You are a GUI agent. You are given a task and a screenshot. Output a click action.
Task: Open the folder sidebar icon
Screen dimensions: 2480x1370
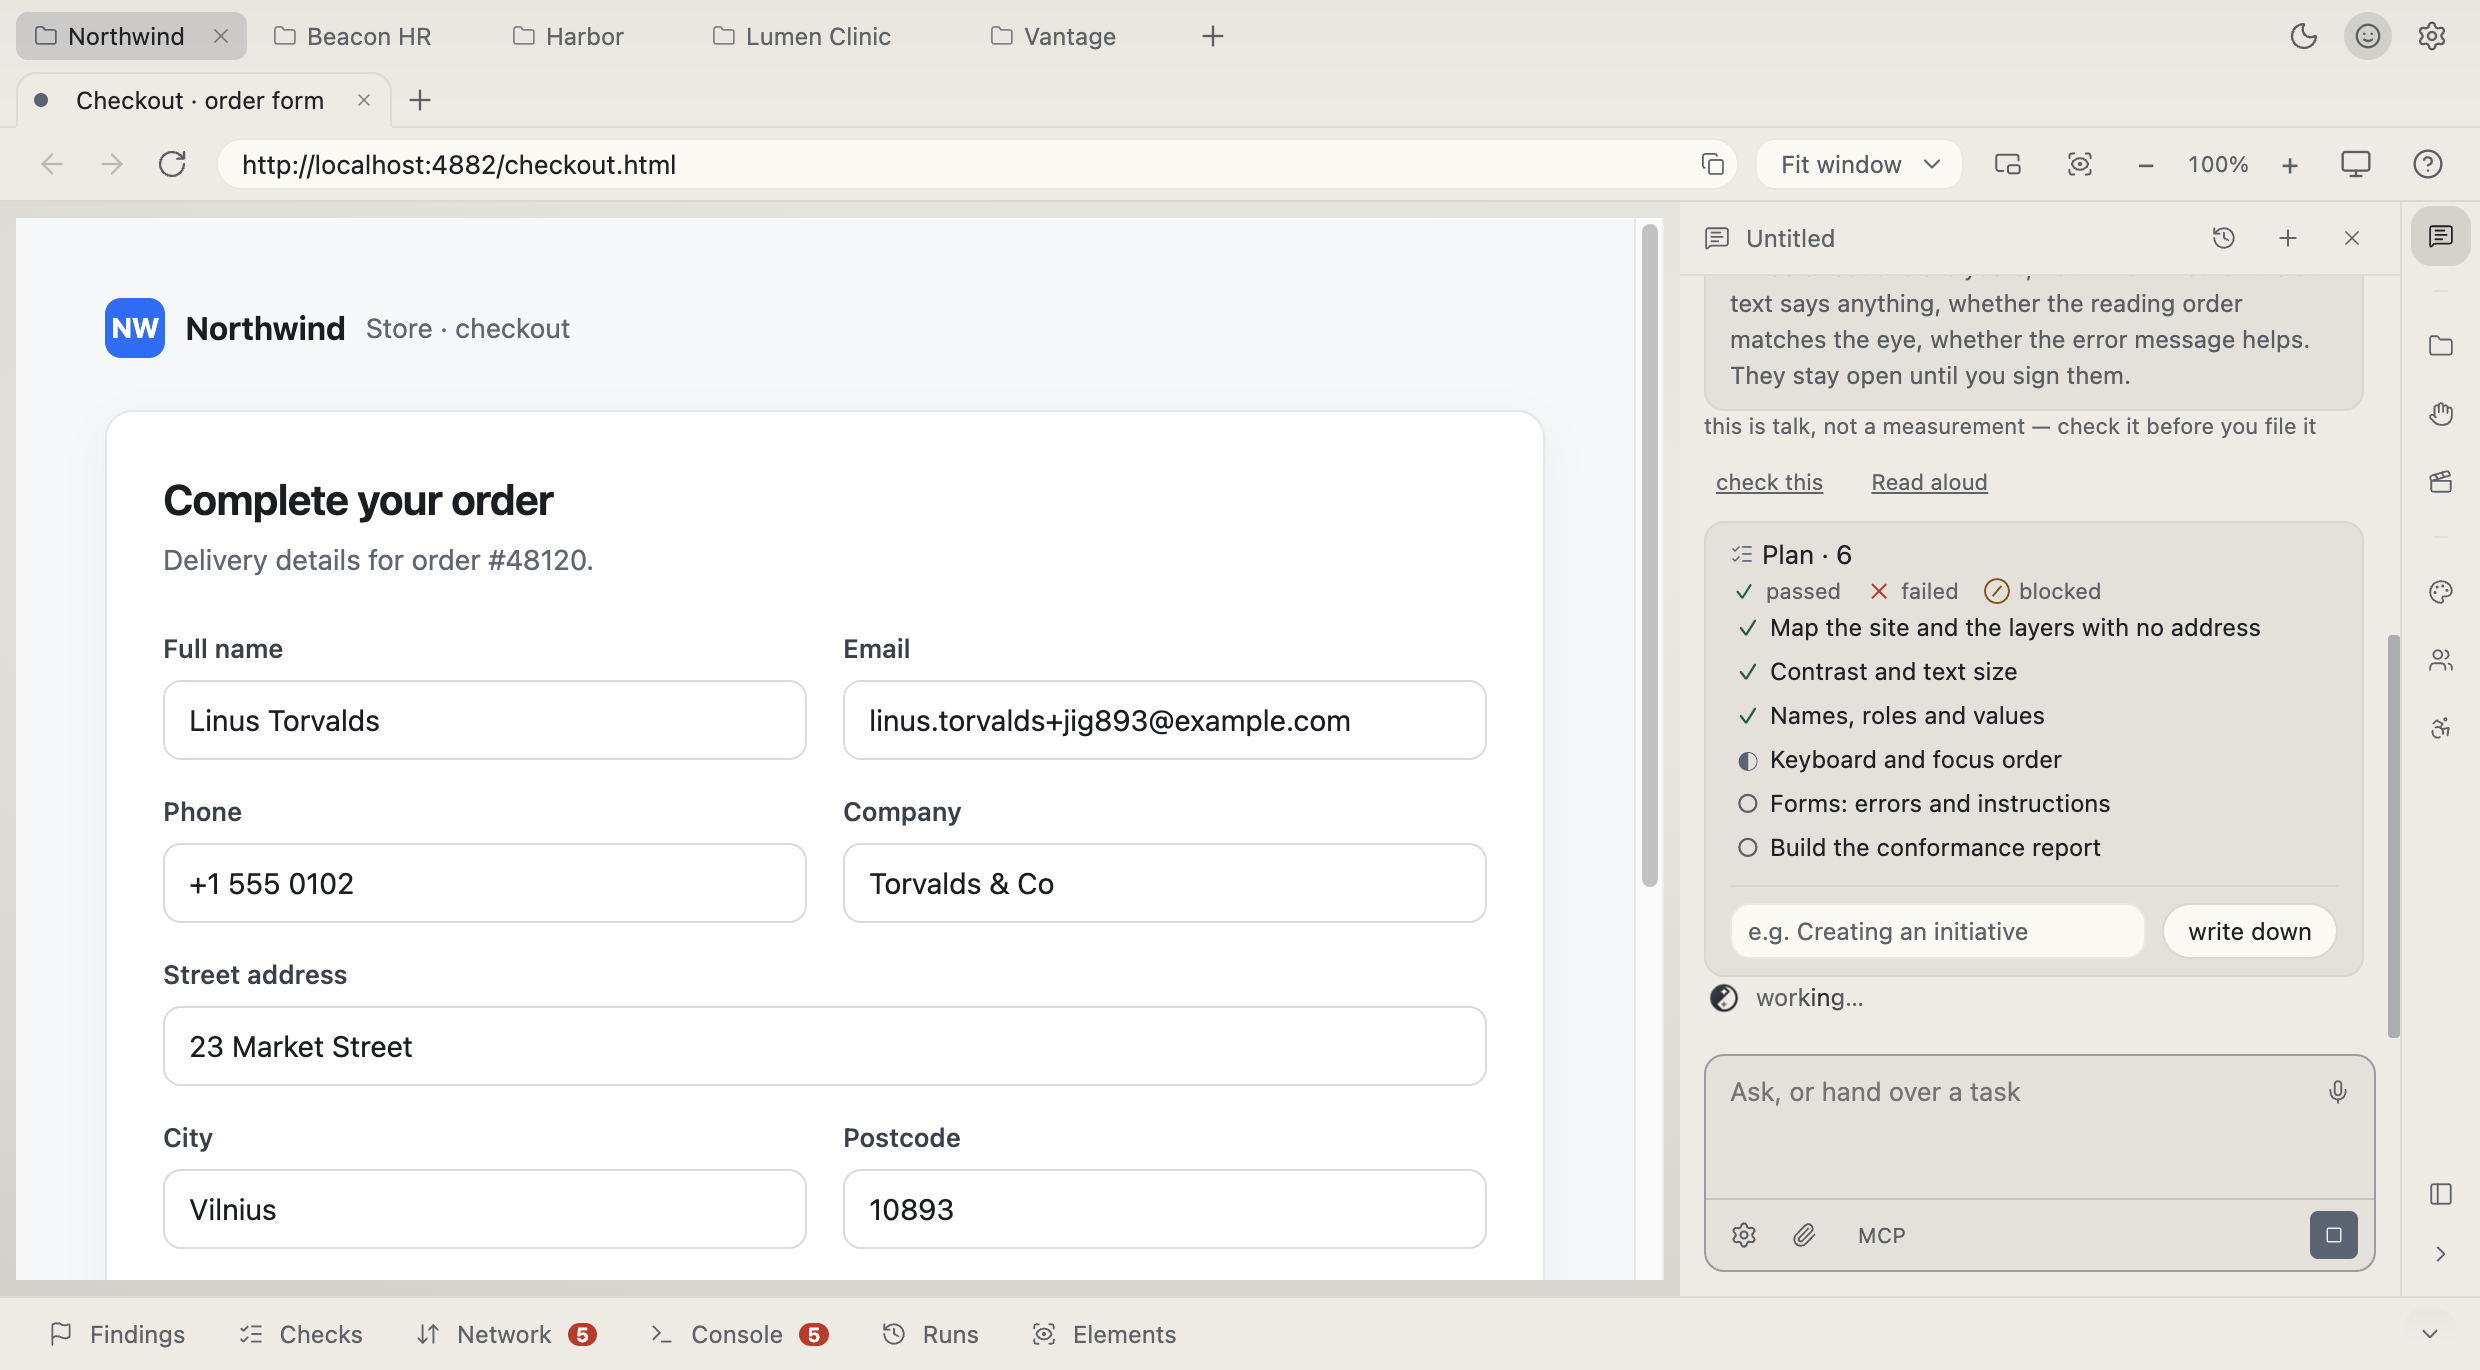(2440, 346)
